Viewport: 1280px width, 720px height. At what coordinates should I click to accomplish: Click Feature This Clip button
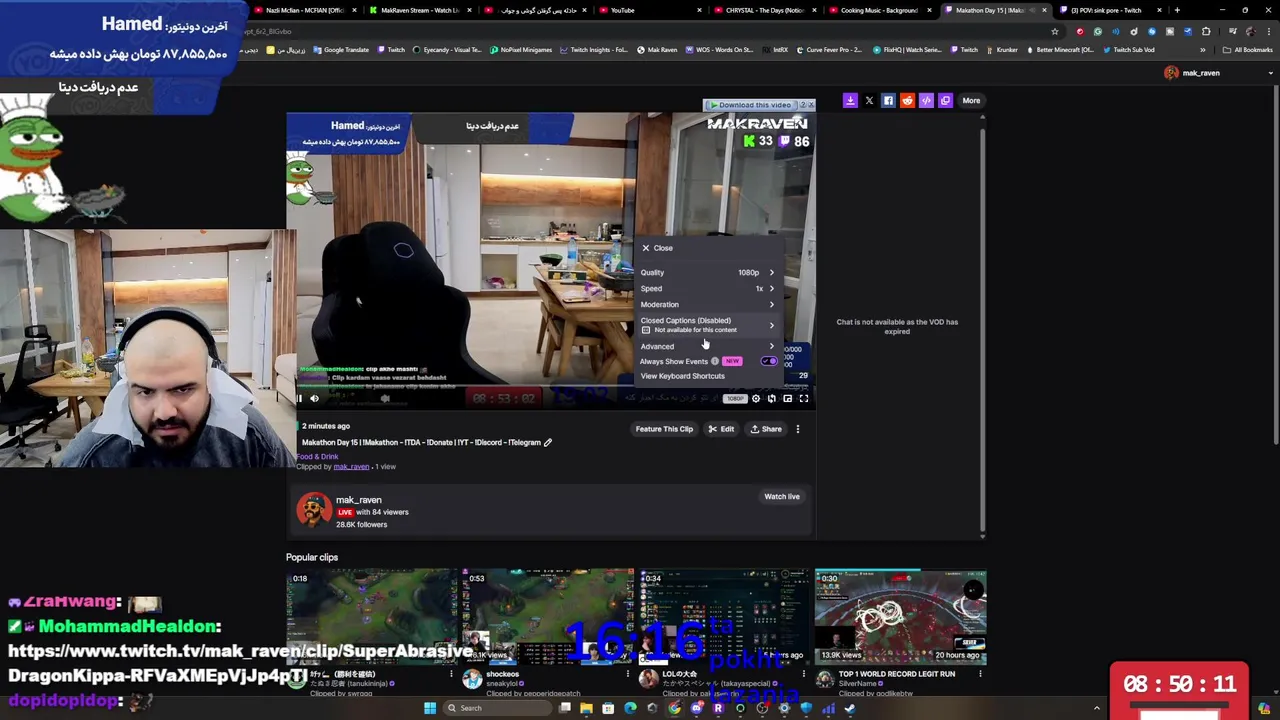[x=664, y=429]
